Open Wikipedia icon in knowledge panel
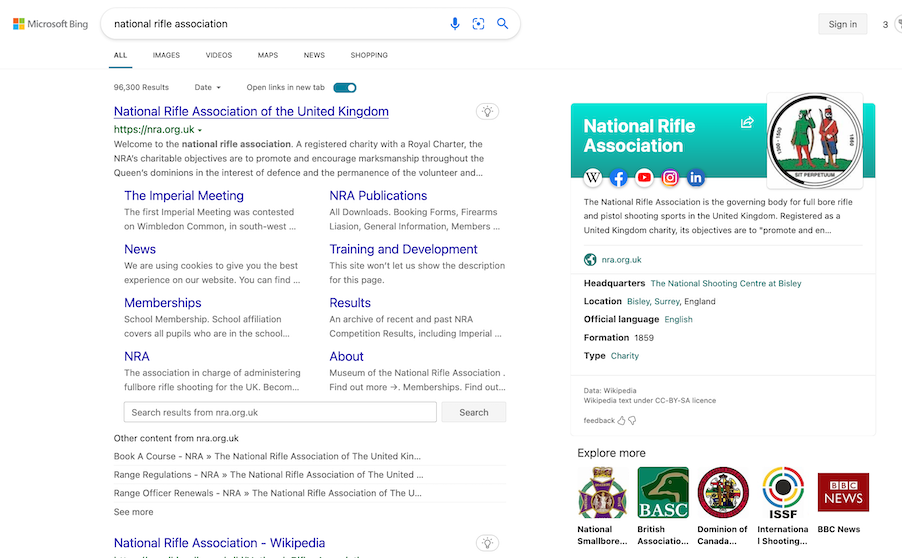The height and width of the screenshot is (558, 902). click(x=593, y=178)
